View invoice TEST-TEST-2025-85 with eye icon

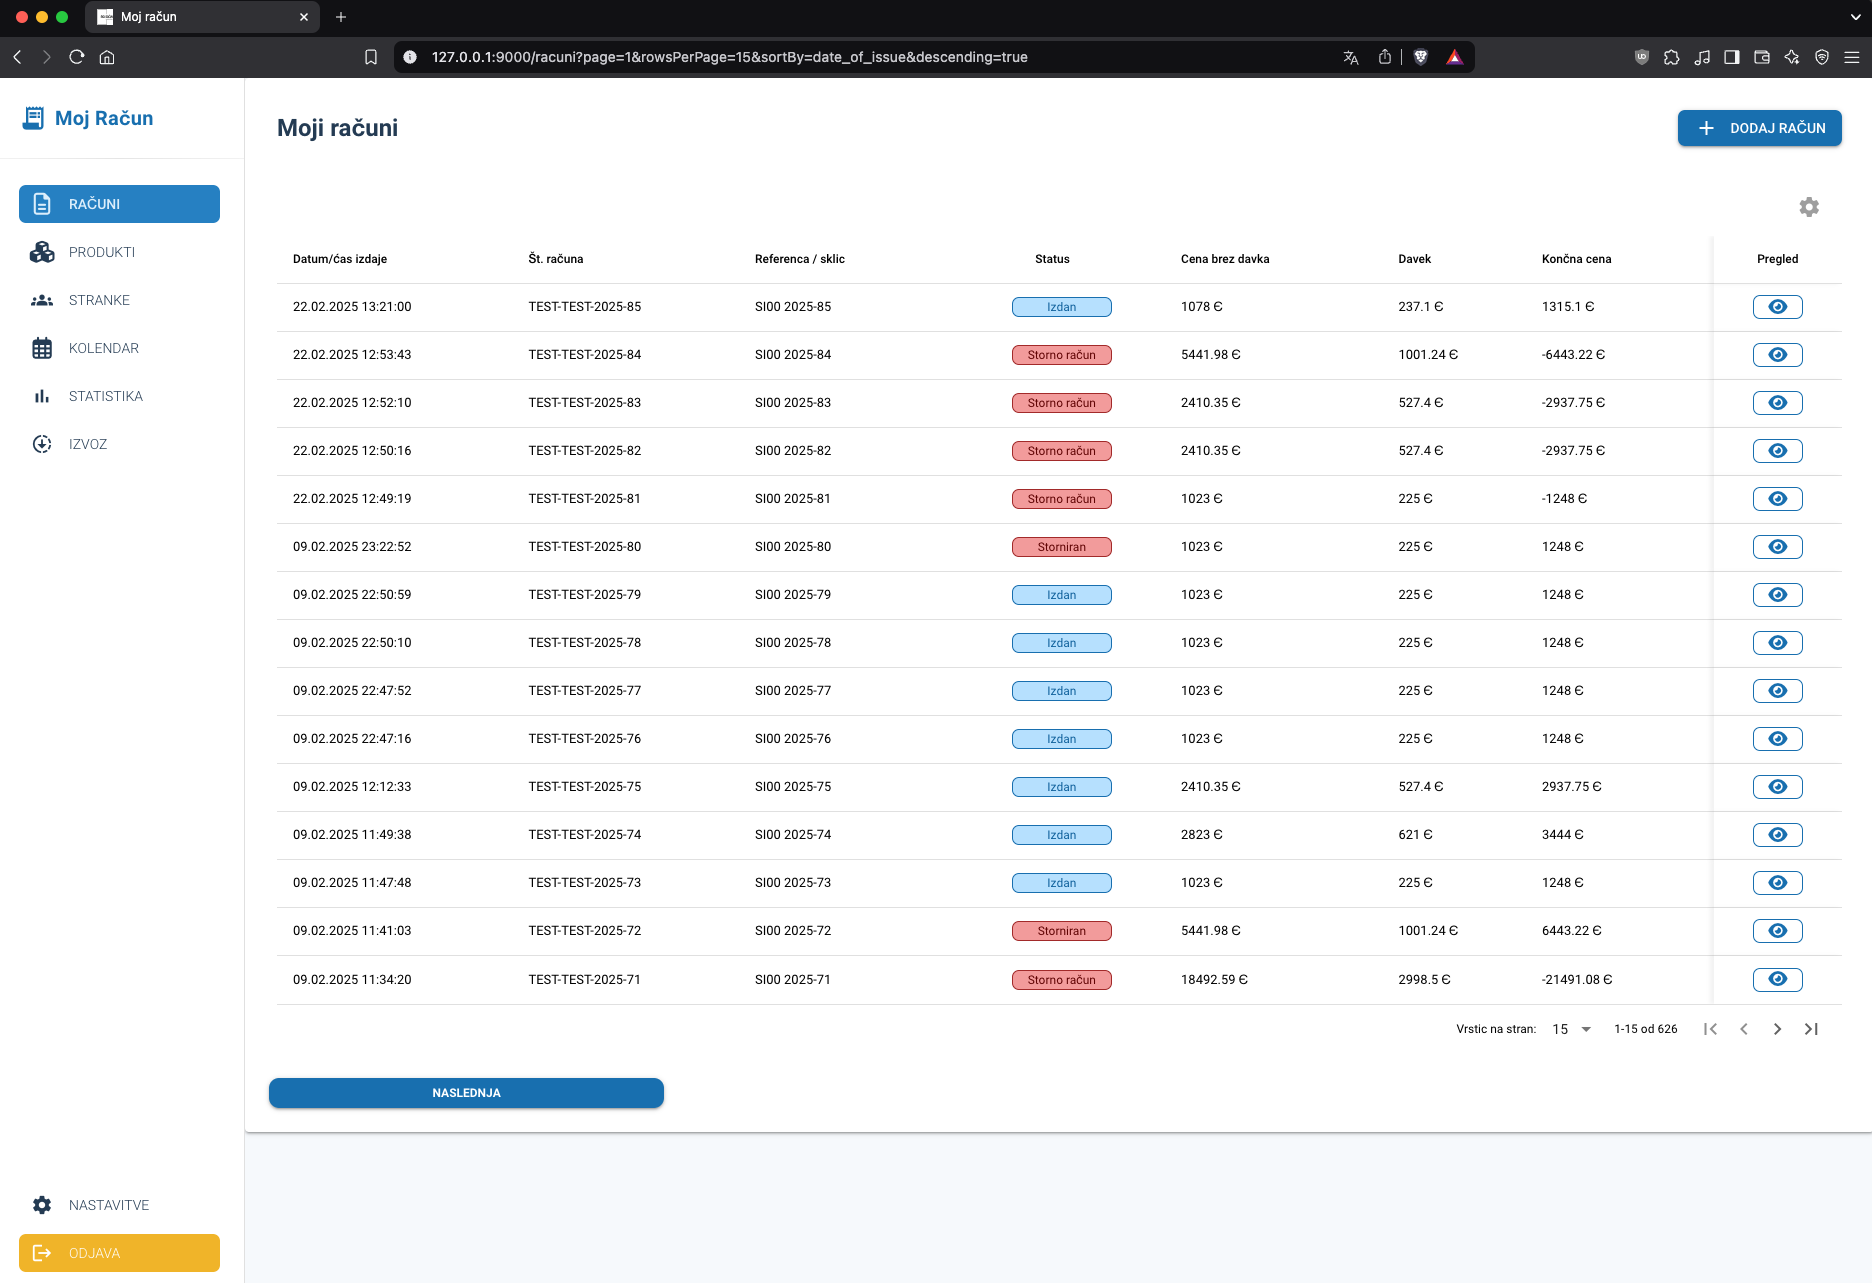(x=1777, y=307)
